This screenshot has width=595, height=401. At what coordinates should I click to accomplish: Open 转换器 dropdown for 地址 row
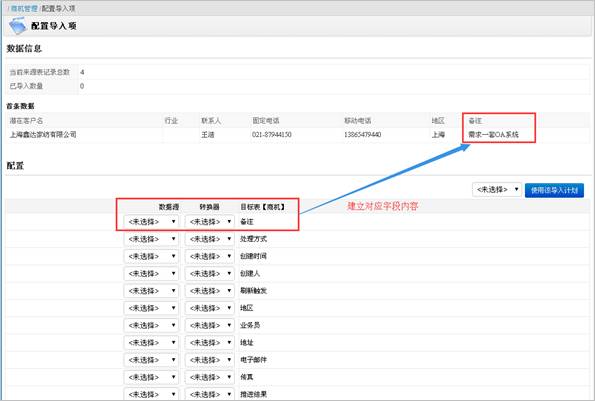(210, 343)
